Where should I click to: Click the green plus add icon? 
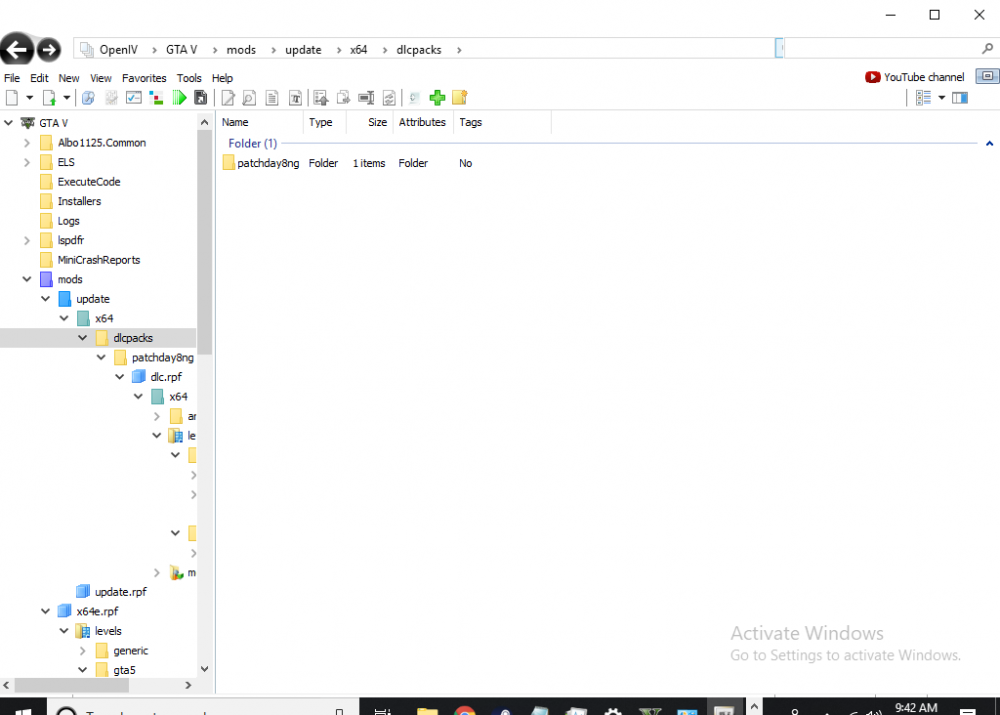point(437,98)
